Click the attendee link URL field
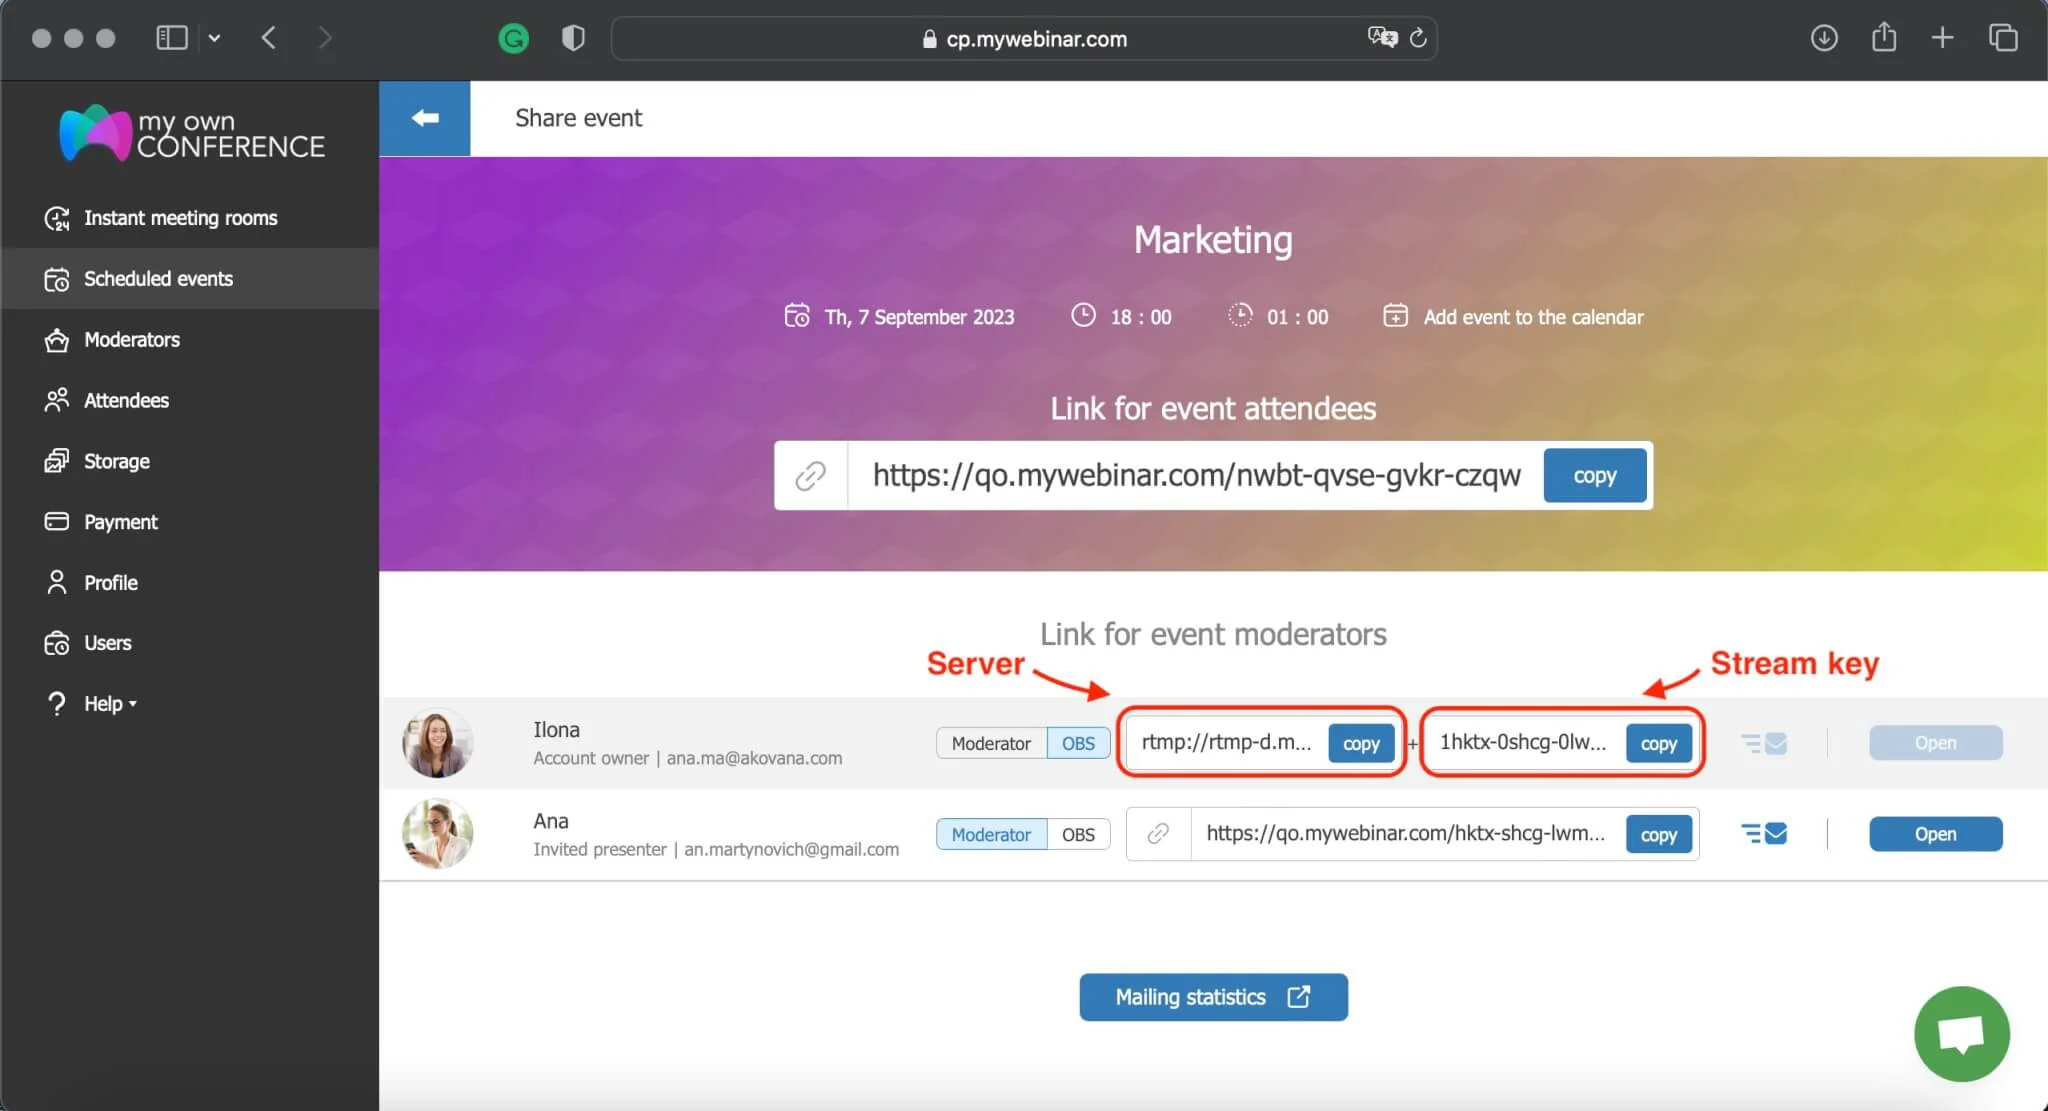The width and height of the screenshot is (2048, 1111). tap(1195, 476)
